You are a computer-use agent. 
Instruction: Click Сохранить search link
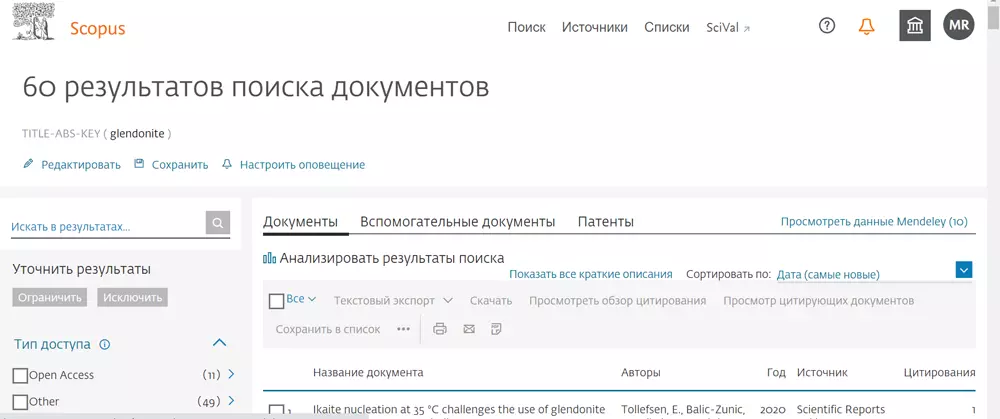click(x=180, y=165)
